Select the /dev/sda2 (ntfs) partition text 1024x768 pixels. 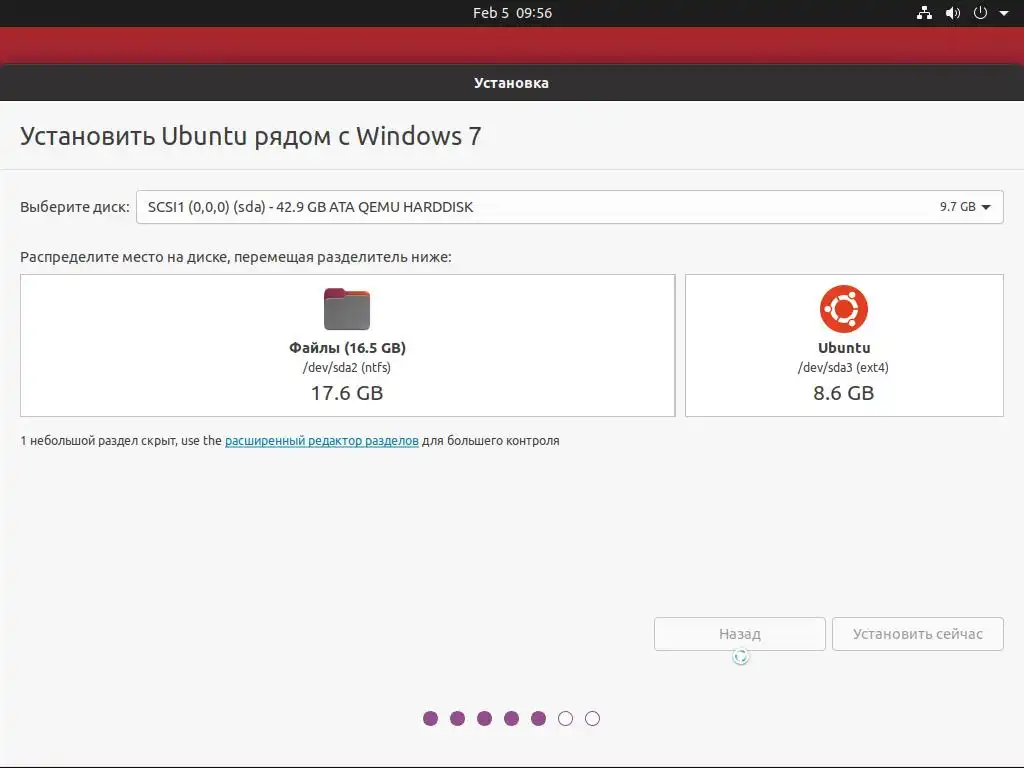[347, 368]
